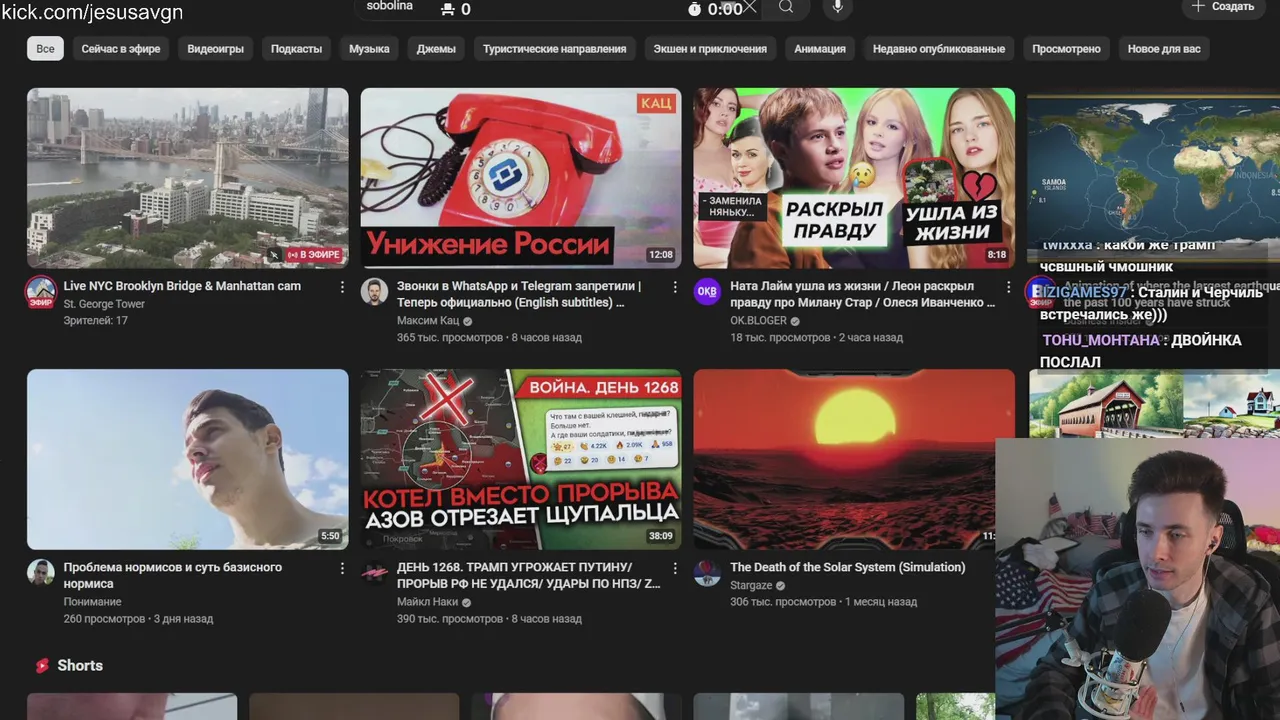Open title Звонки в WhatsApp и Telegram запретили
Screen dimensions: 1280x720
(x=519, y=294)
